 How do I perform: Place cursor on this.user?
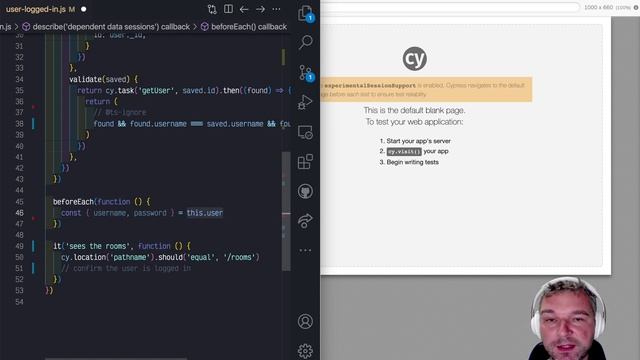click(x=205, y=213)
